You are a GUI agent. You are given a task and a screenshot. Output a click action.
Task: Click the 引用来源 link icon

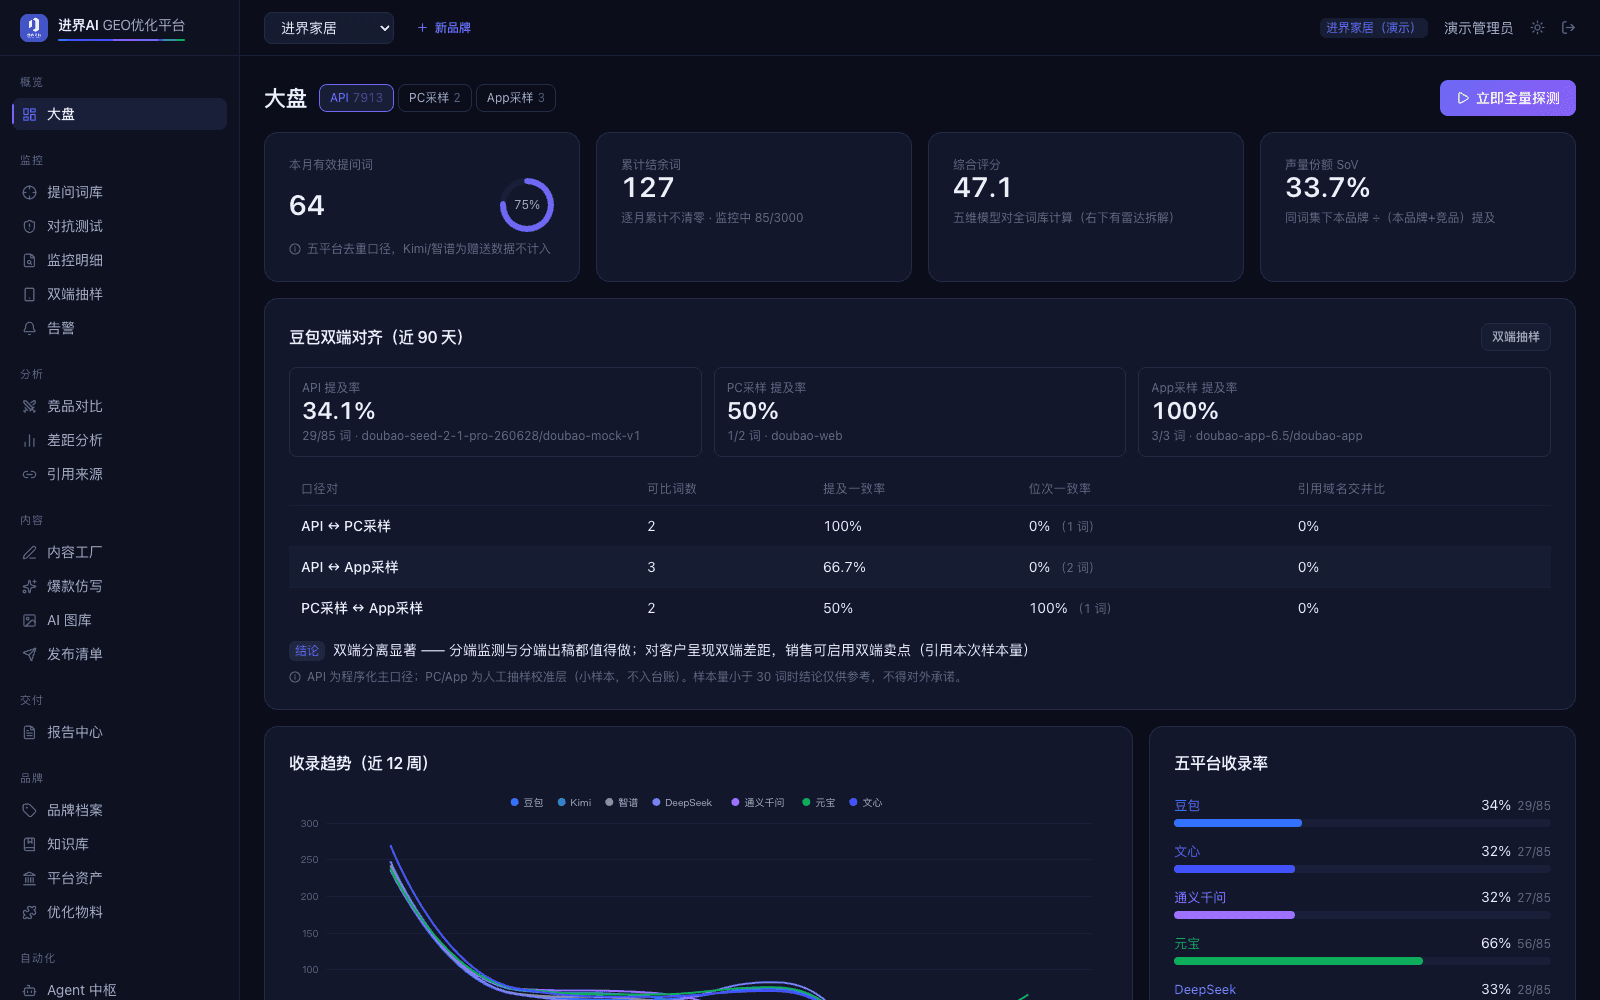[x=30, y=474]
